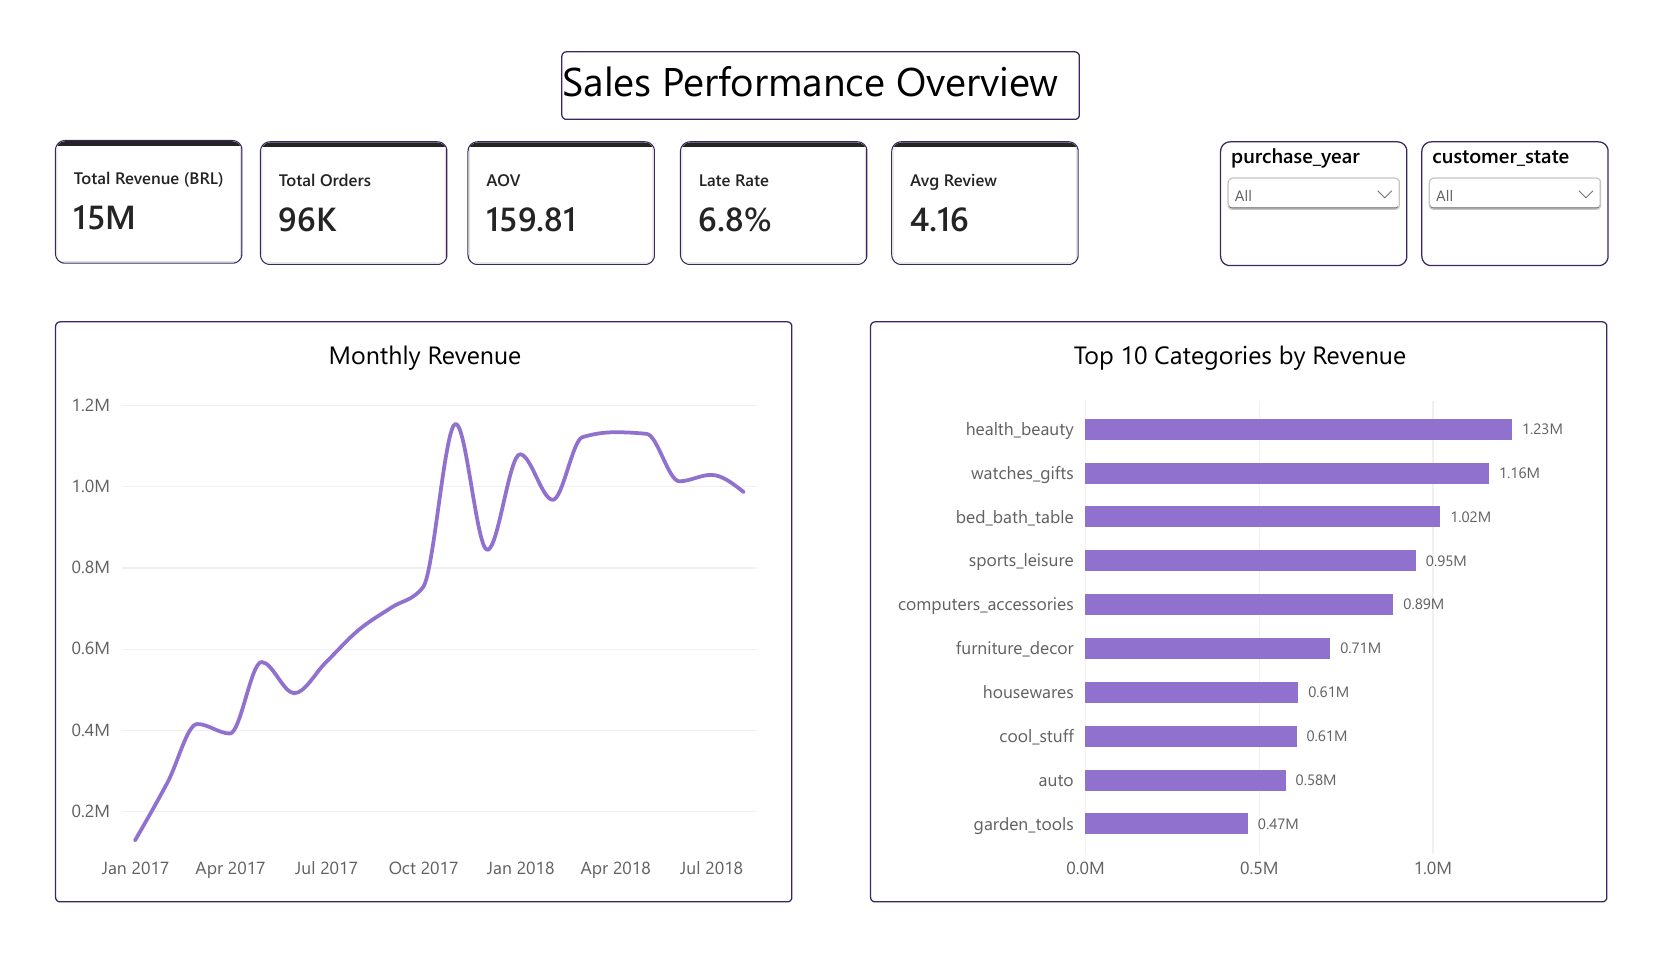1660x960 pixels.
Task: Select the garden_tools bar
Action: click(x=1166, y=823)
